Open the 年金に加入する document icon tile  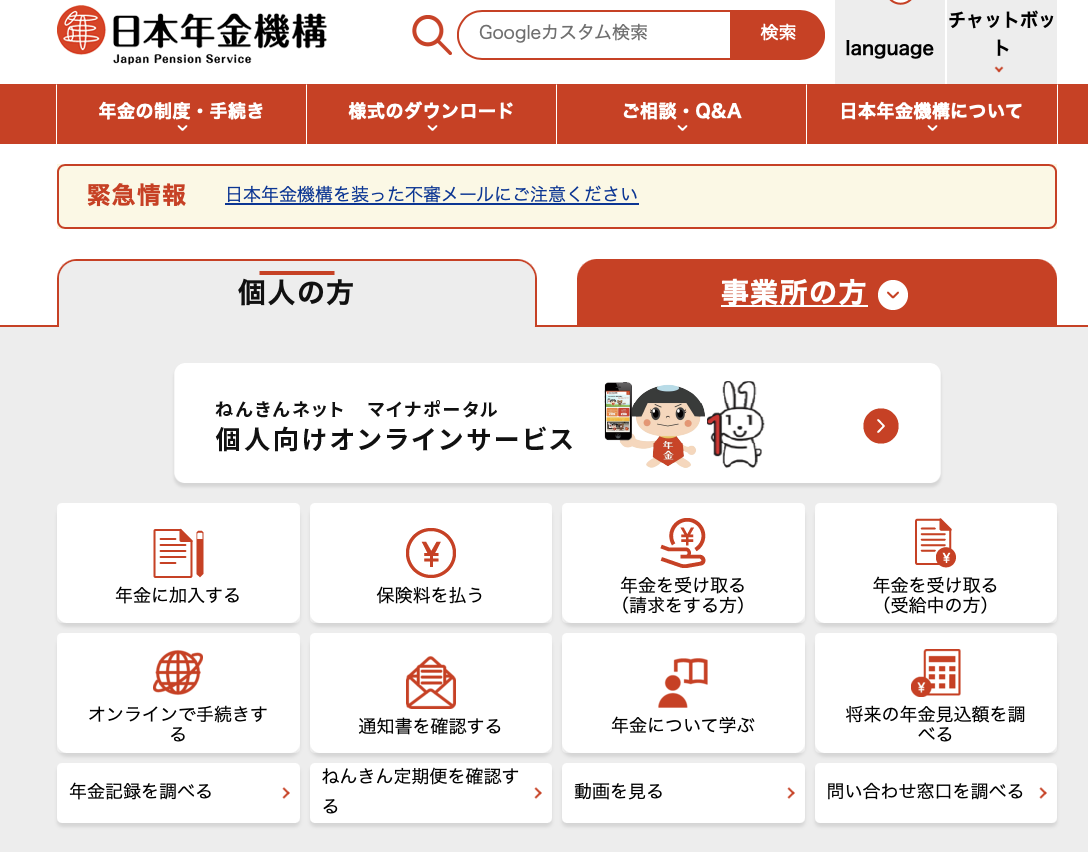(178, 553)
